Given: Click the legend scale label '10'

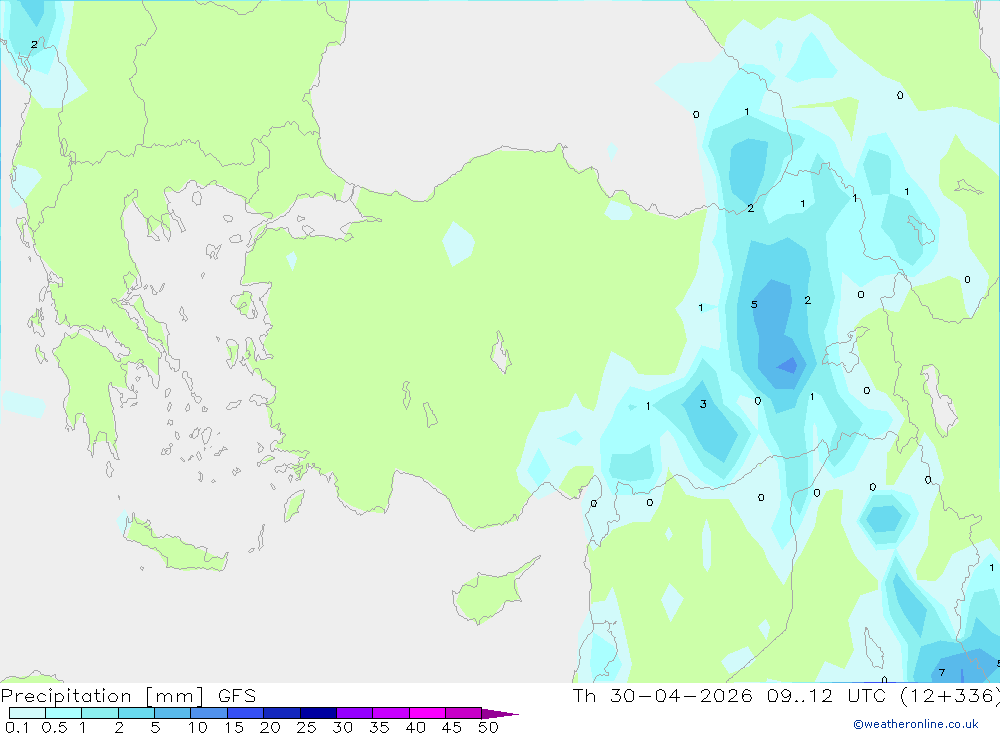Looking at the screenshot, I should [x=198, y=727].
